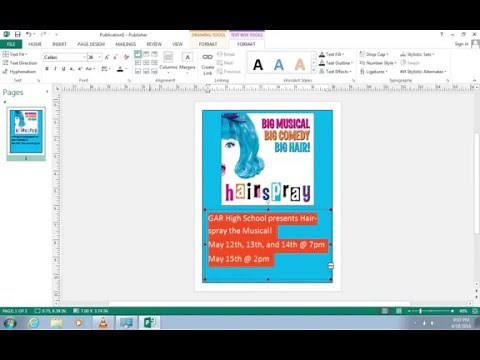Screen dimensions: 480x360
Task: Click single page view icon in status bar
Action: coord(385,311)
